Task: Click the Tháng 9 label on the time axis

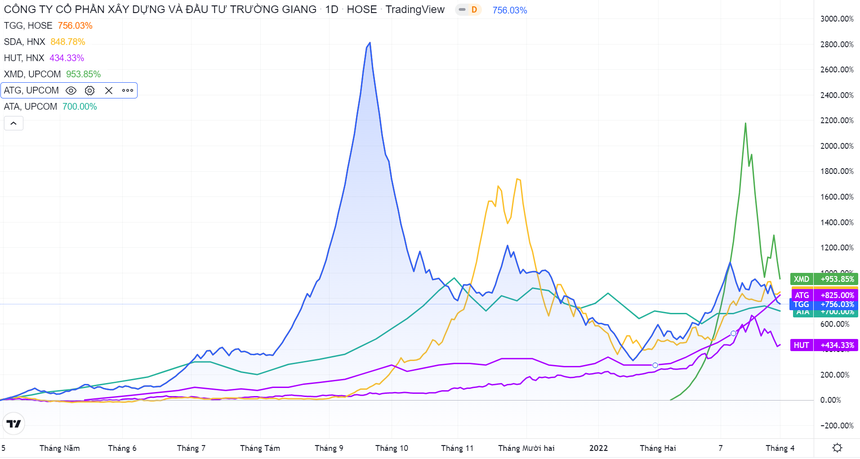Action: pyautogui.click(x=327, y=449)
